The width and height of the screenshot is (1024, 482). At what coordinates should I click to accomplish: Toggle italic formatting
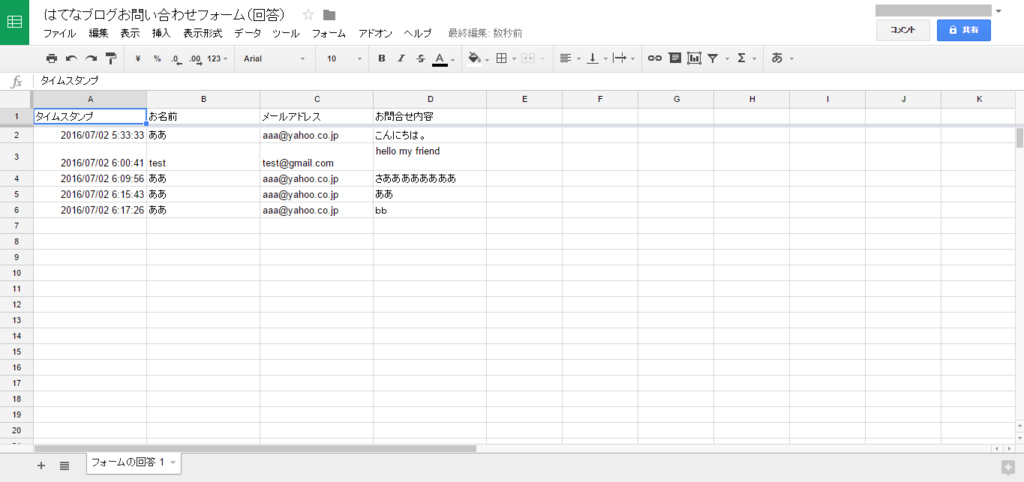401,59
